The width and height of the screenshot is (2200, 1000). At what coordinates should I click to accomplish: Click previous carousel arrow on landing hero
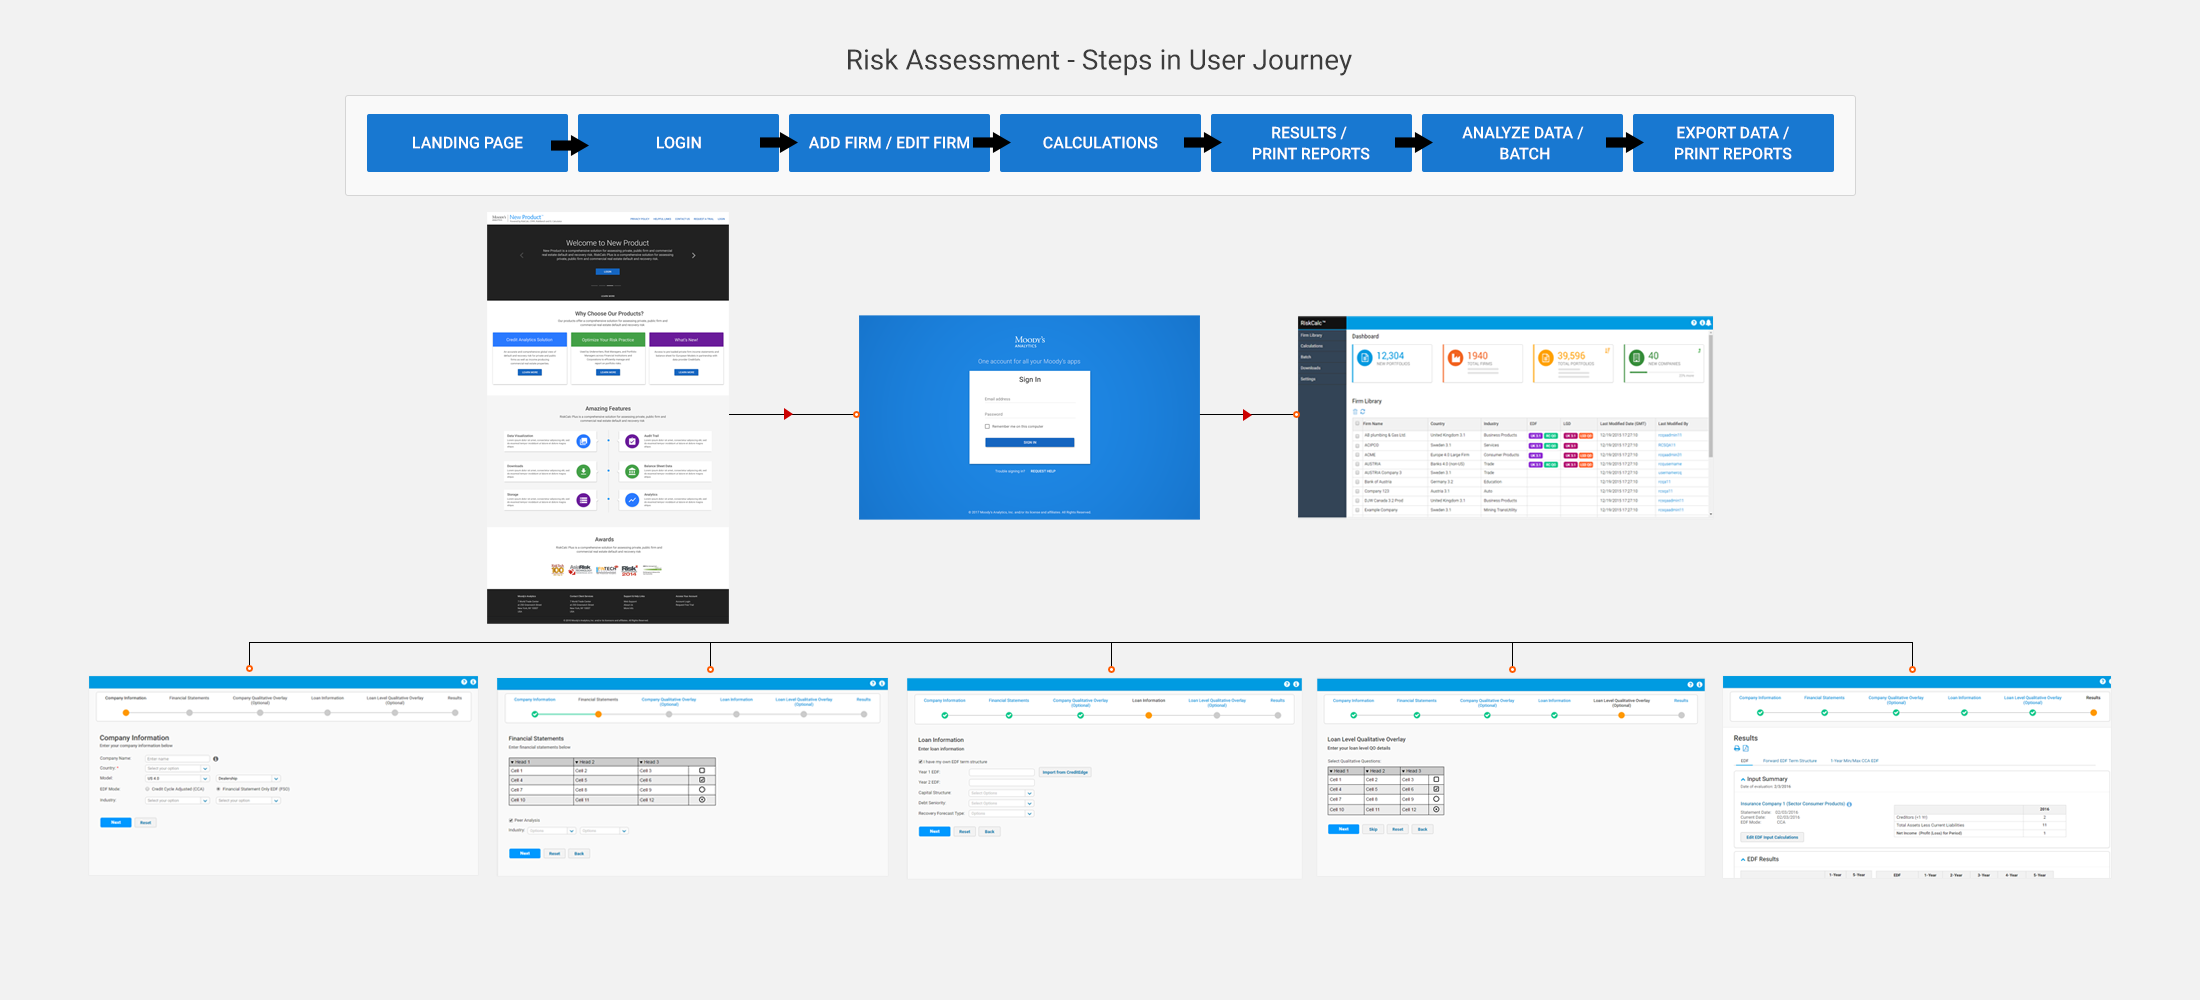(521, 255)
